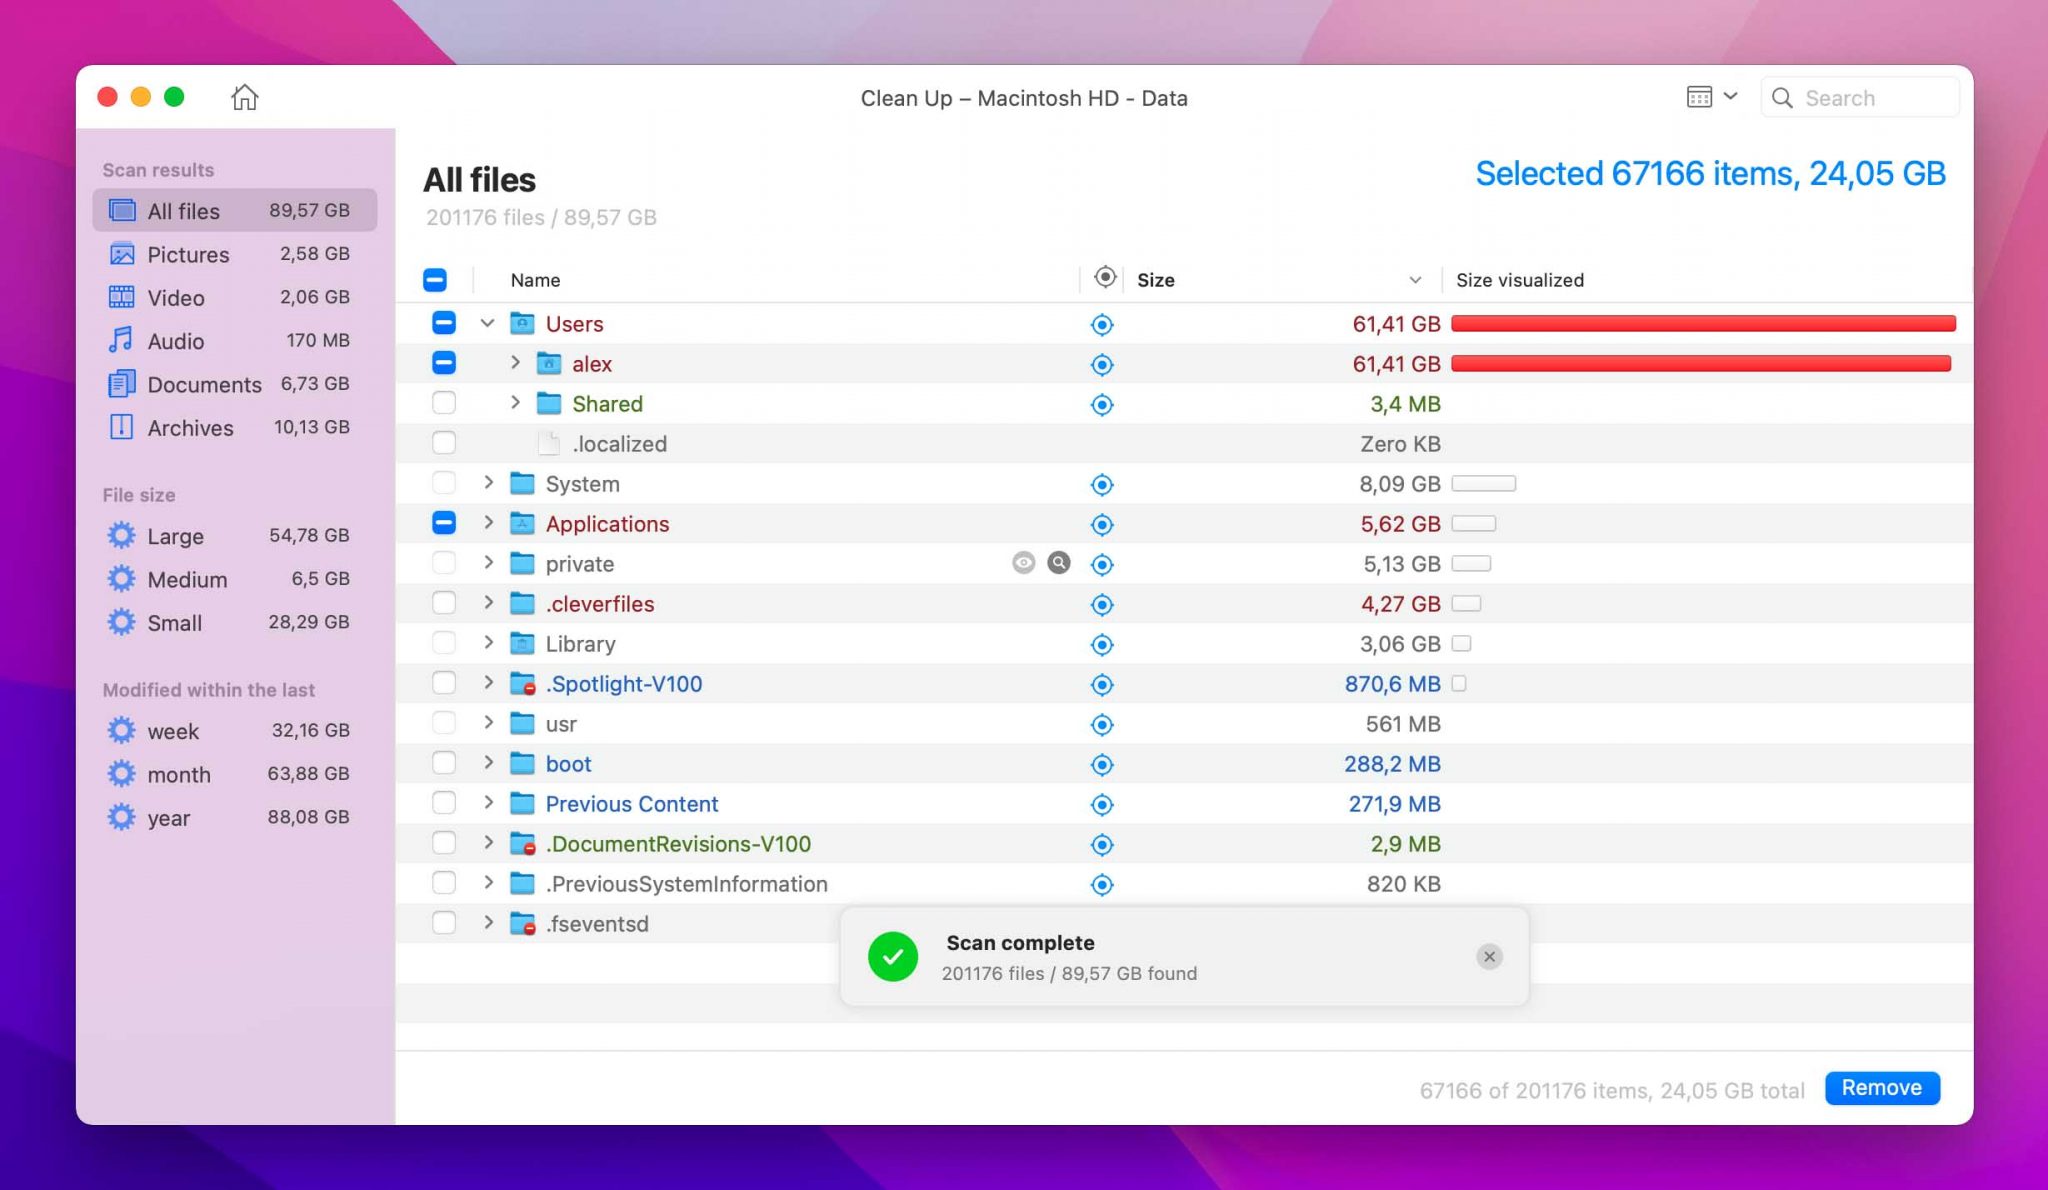Toggle checkbox for alex folder
This screenshot has width=2048, height=1190.
coord(444,363)
